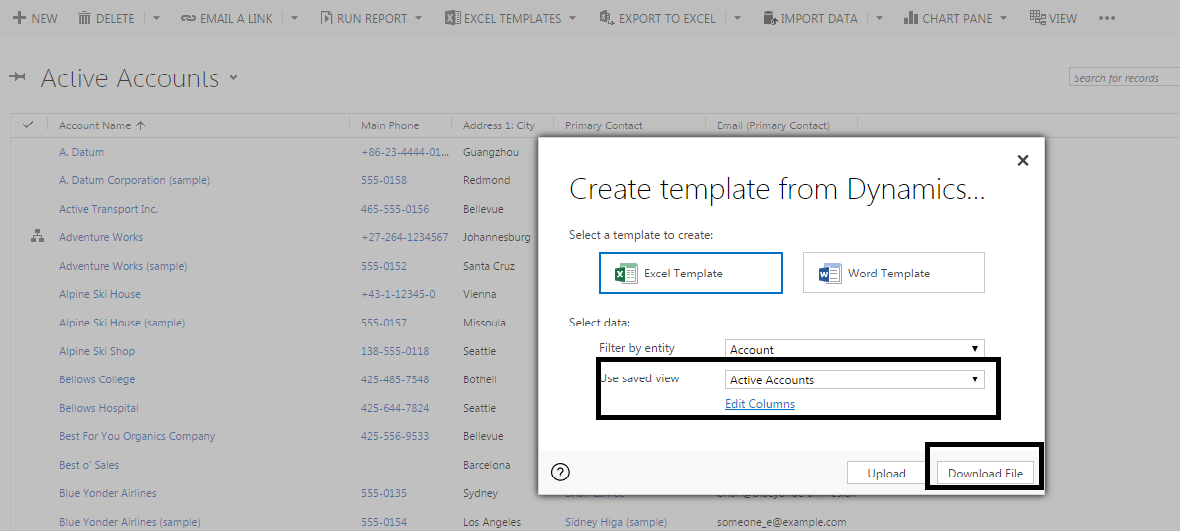Sort by Email (Primary Contact) column

tap(773, 126)
